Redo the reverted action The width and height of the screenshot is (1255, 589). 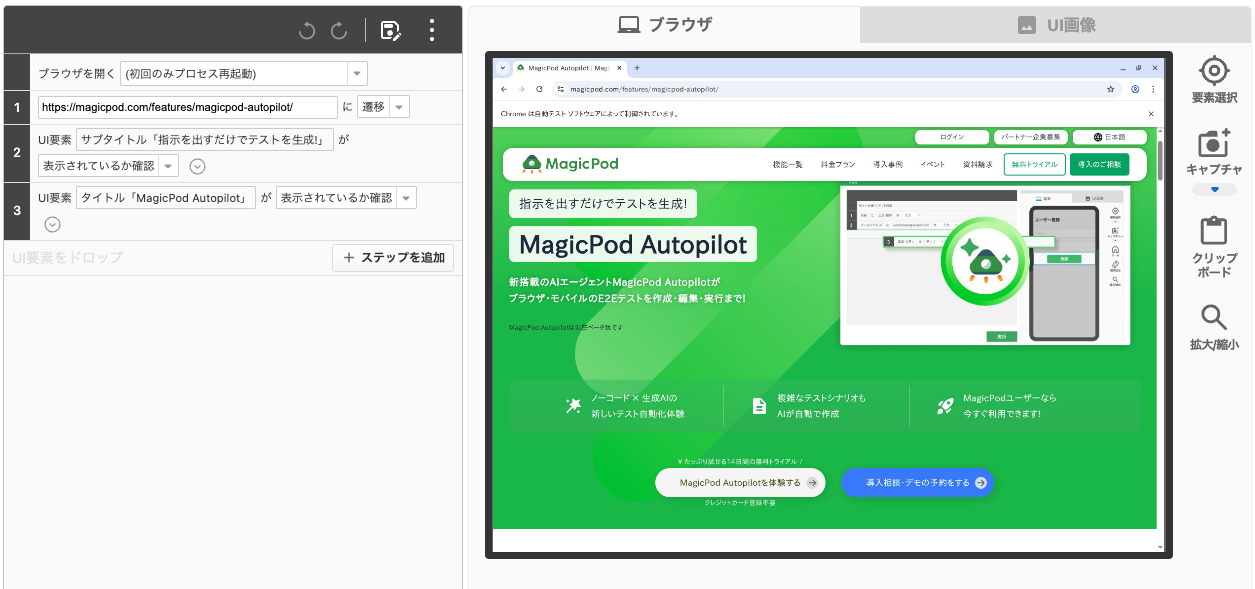point(340,30)
